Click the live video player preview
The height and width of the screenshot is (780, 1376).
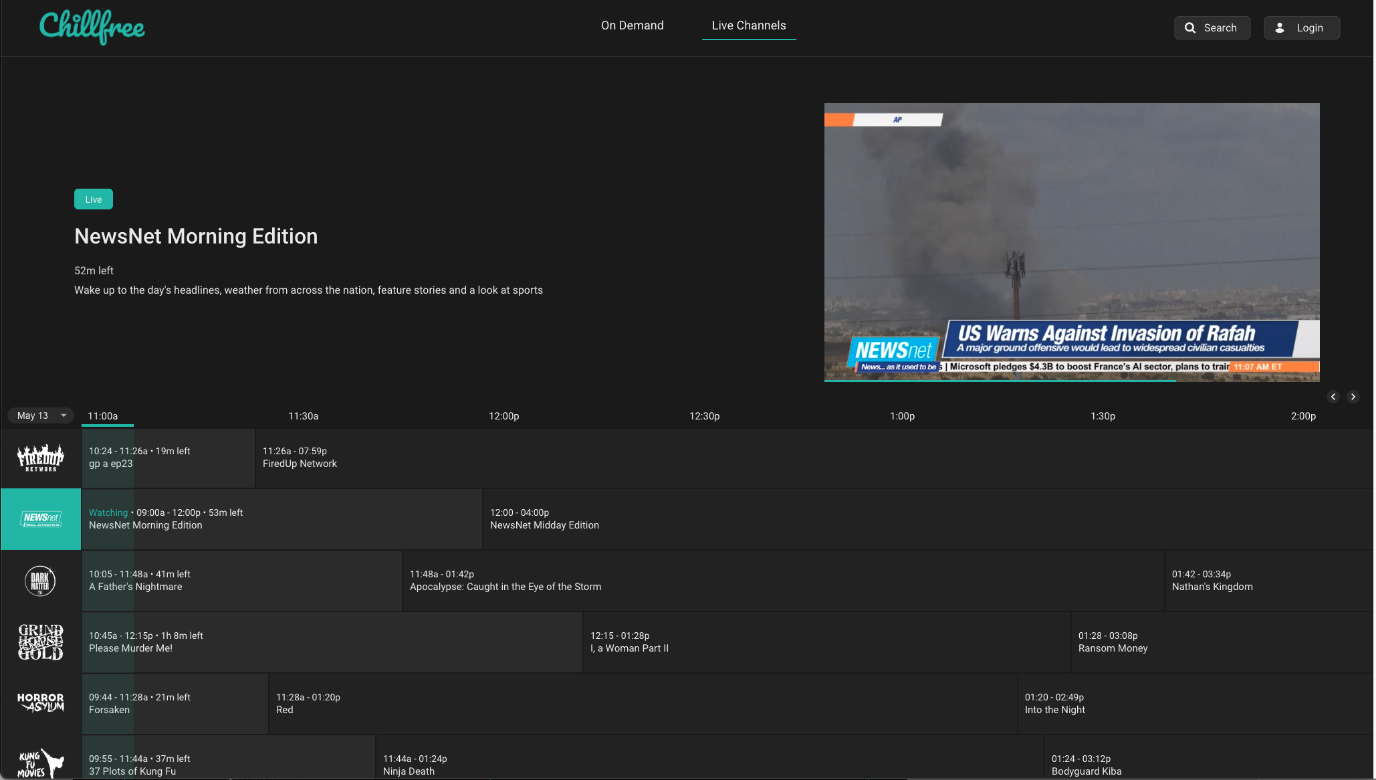[1072, 242]
